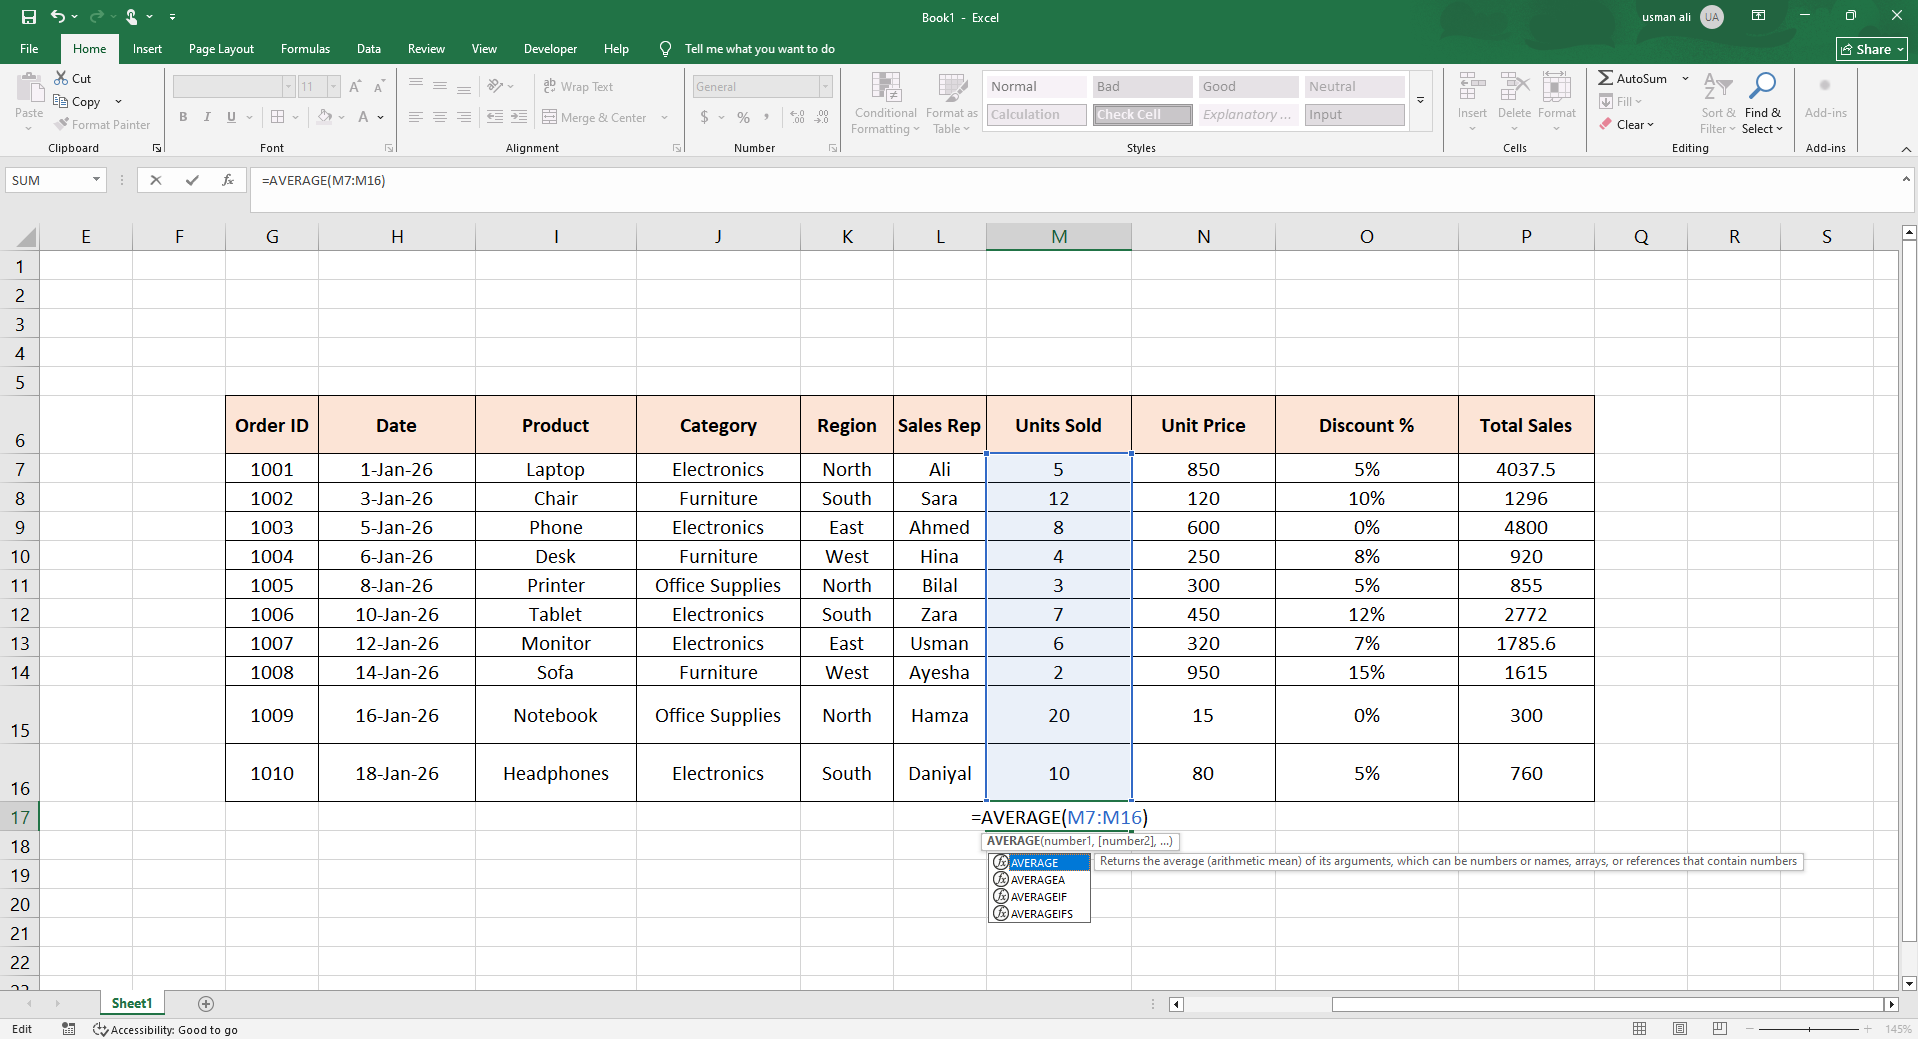1918x1039 pixels.
Task: Toggle Underline formatting
Action: [231, 117]
